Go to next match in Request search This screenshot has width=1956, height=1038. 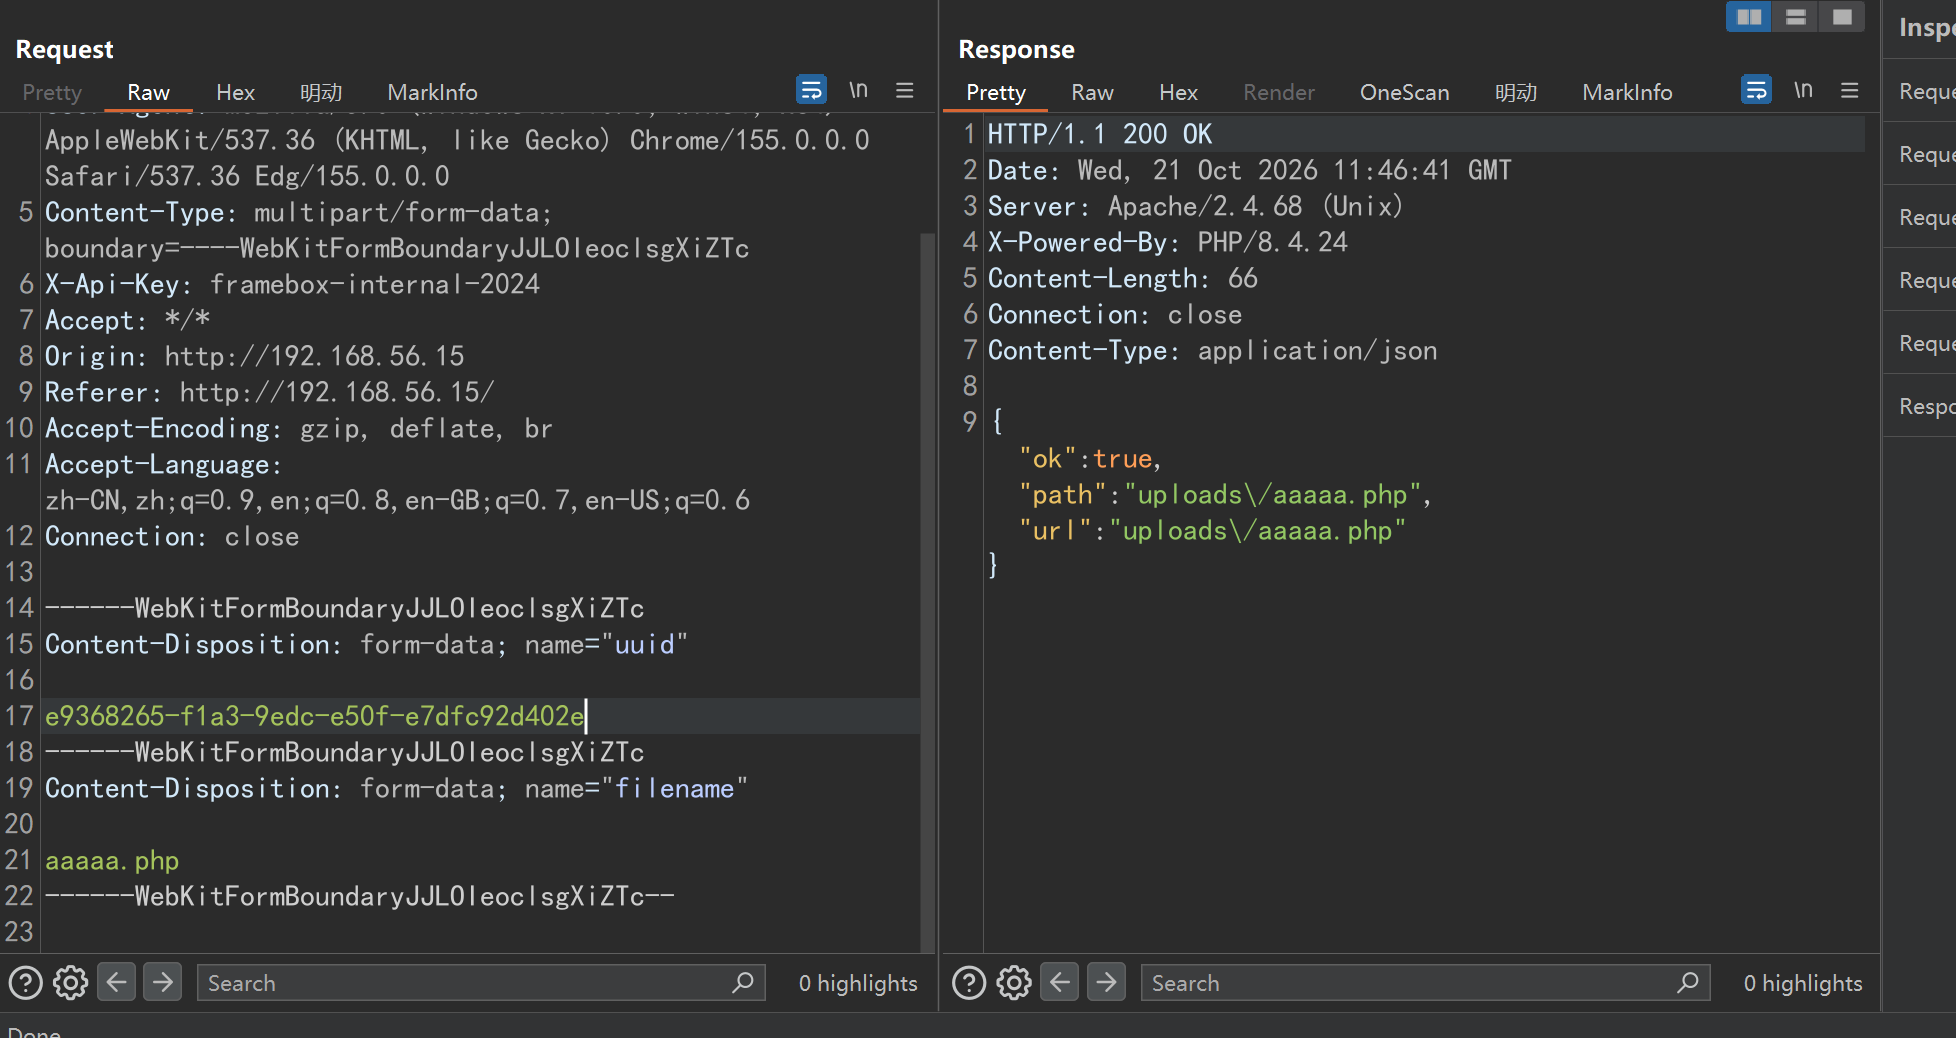click(x=163, y=982)
